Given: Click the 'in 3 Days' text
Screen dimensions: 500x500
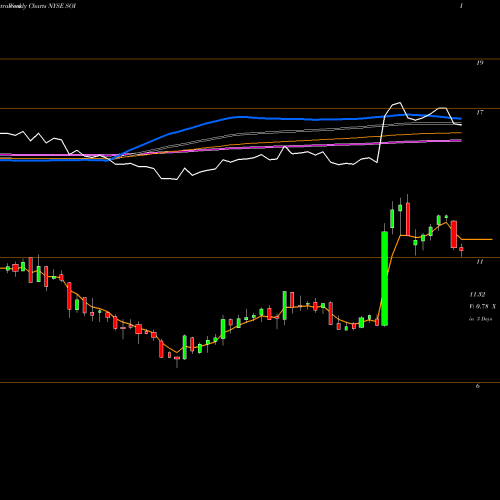Looking at the screenshot, I should click(481, 319).
